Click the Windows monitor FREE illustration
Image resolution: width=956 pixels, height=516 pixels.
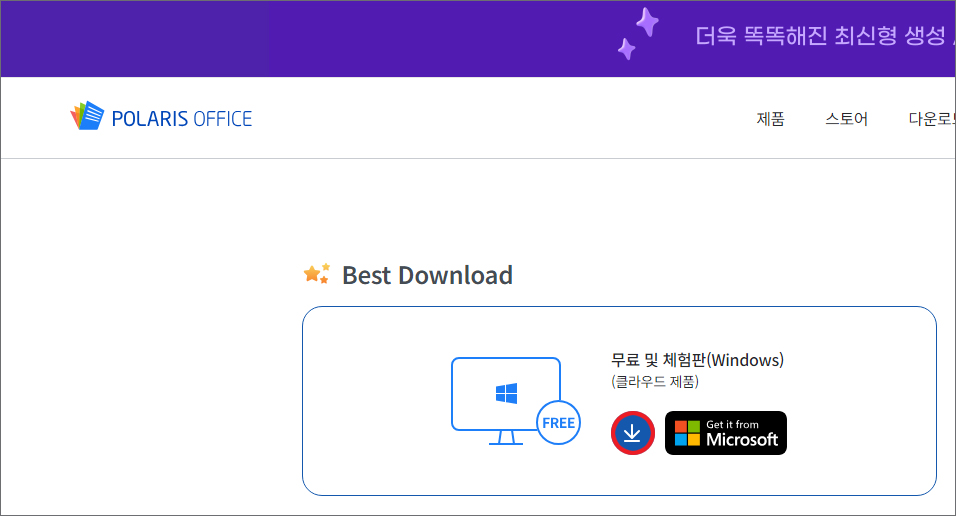click(515, 401)
